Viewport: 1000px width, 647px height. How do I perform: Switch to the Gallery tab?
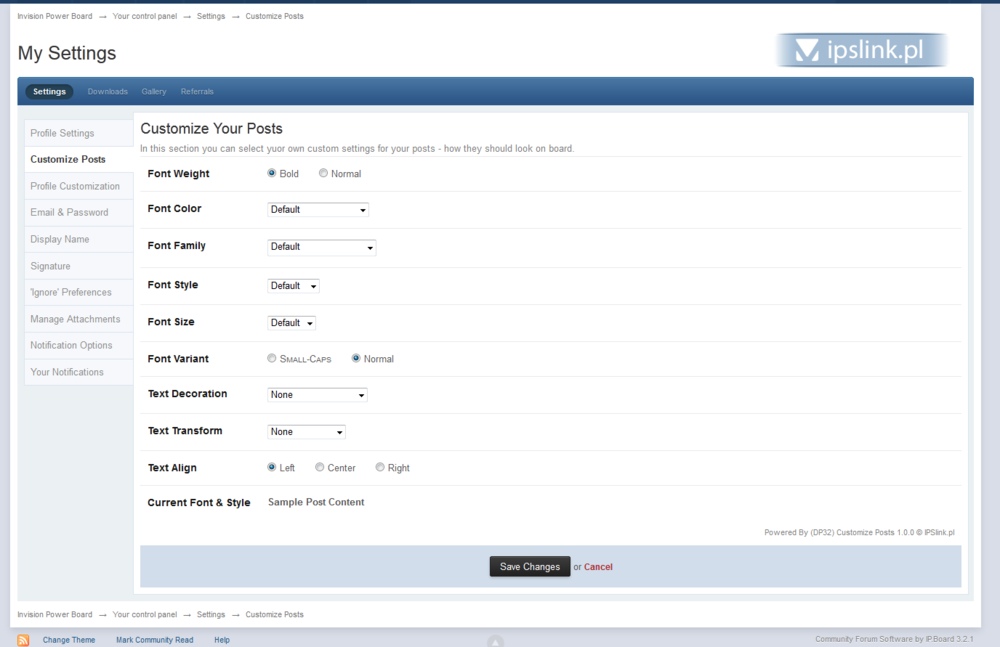coord(154,92)
